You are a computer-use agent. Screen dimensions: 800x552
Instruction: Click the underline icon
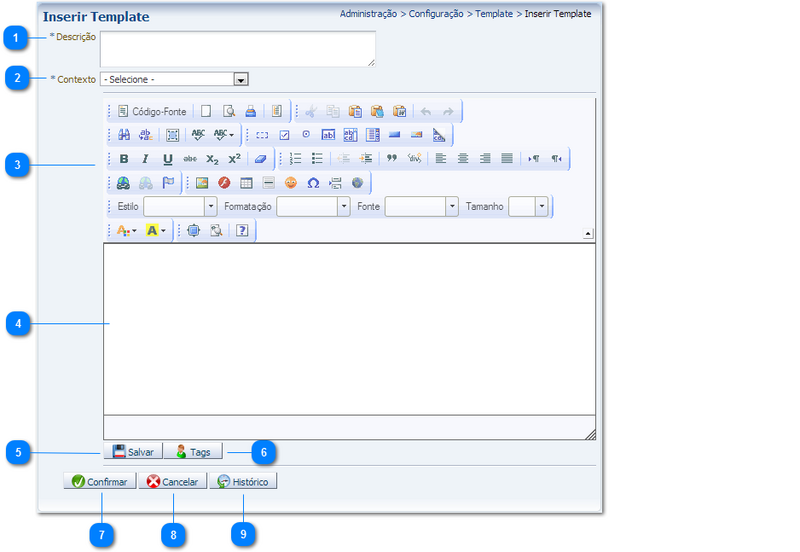(167, 159)
